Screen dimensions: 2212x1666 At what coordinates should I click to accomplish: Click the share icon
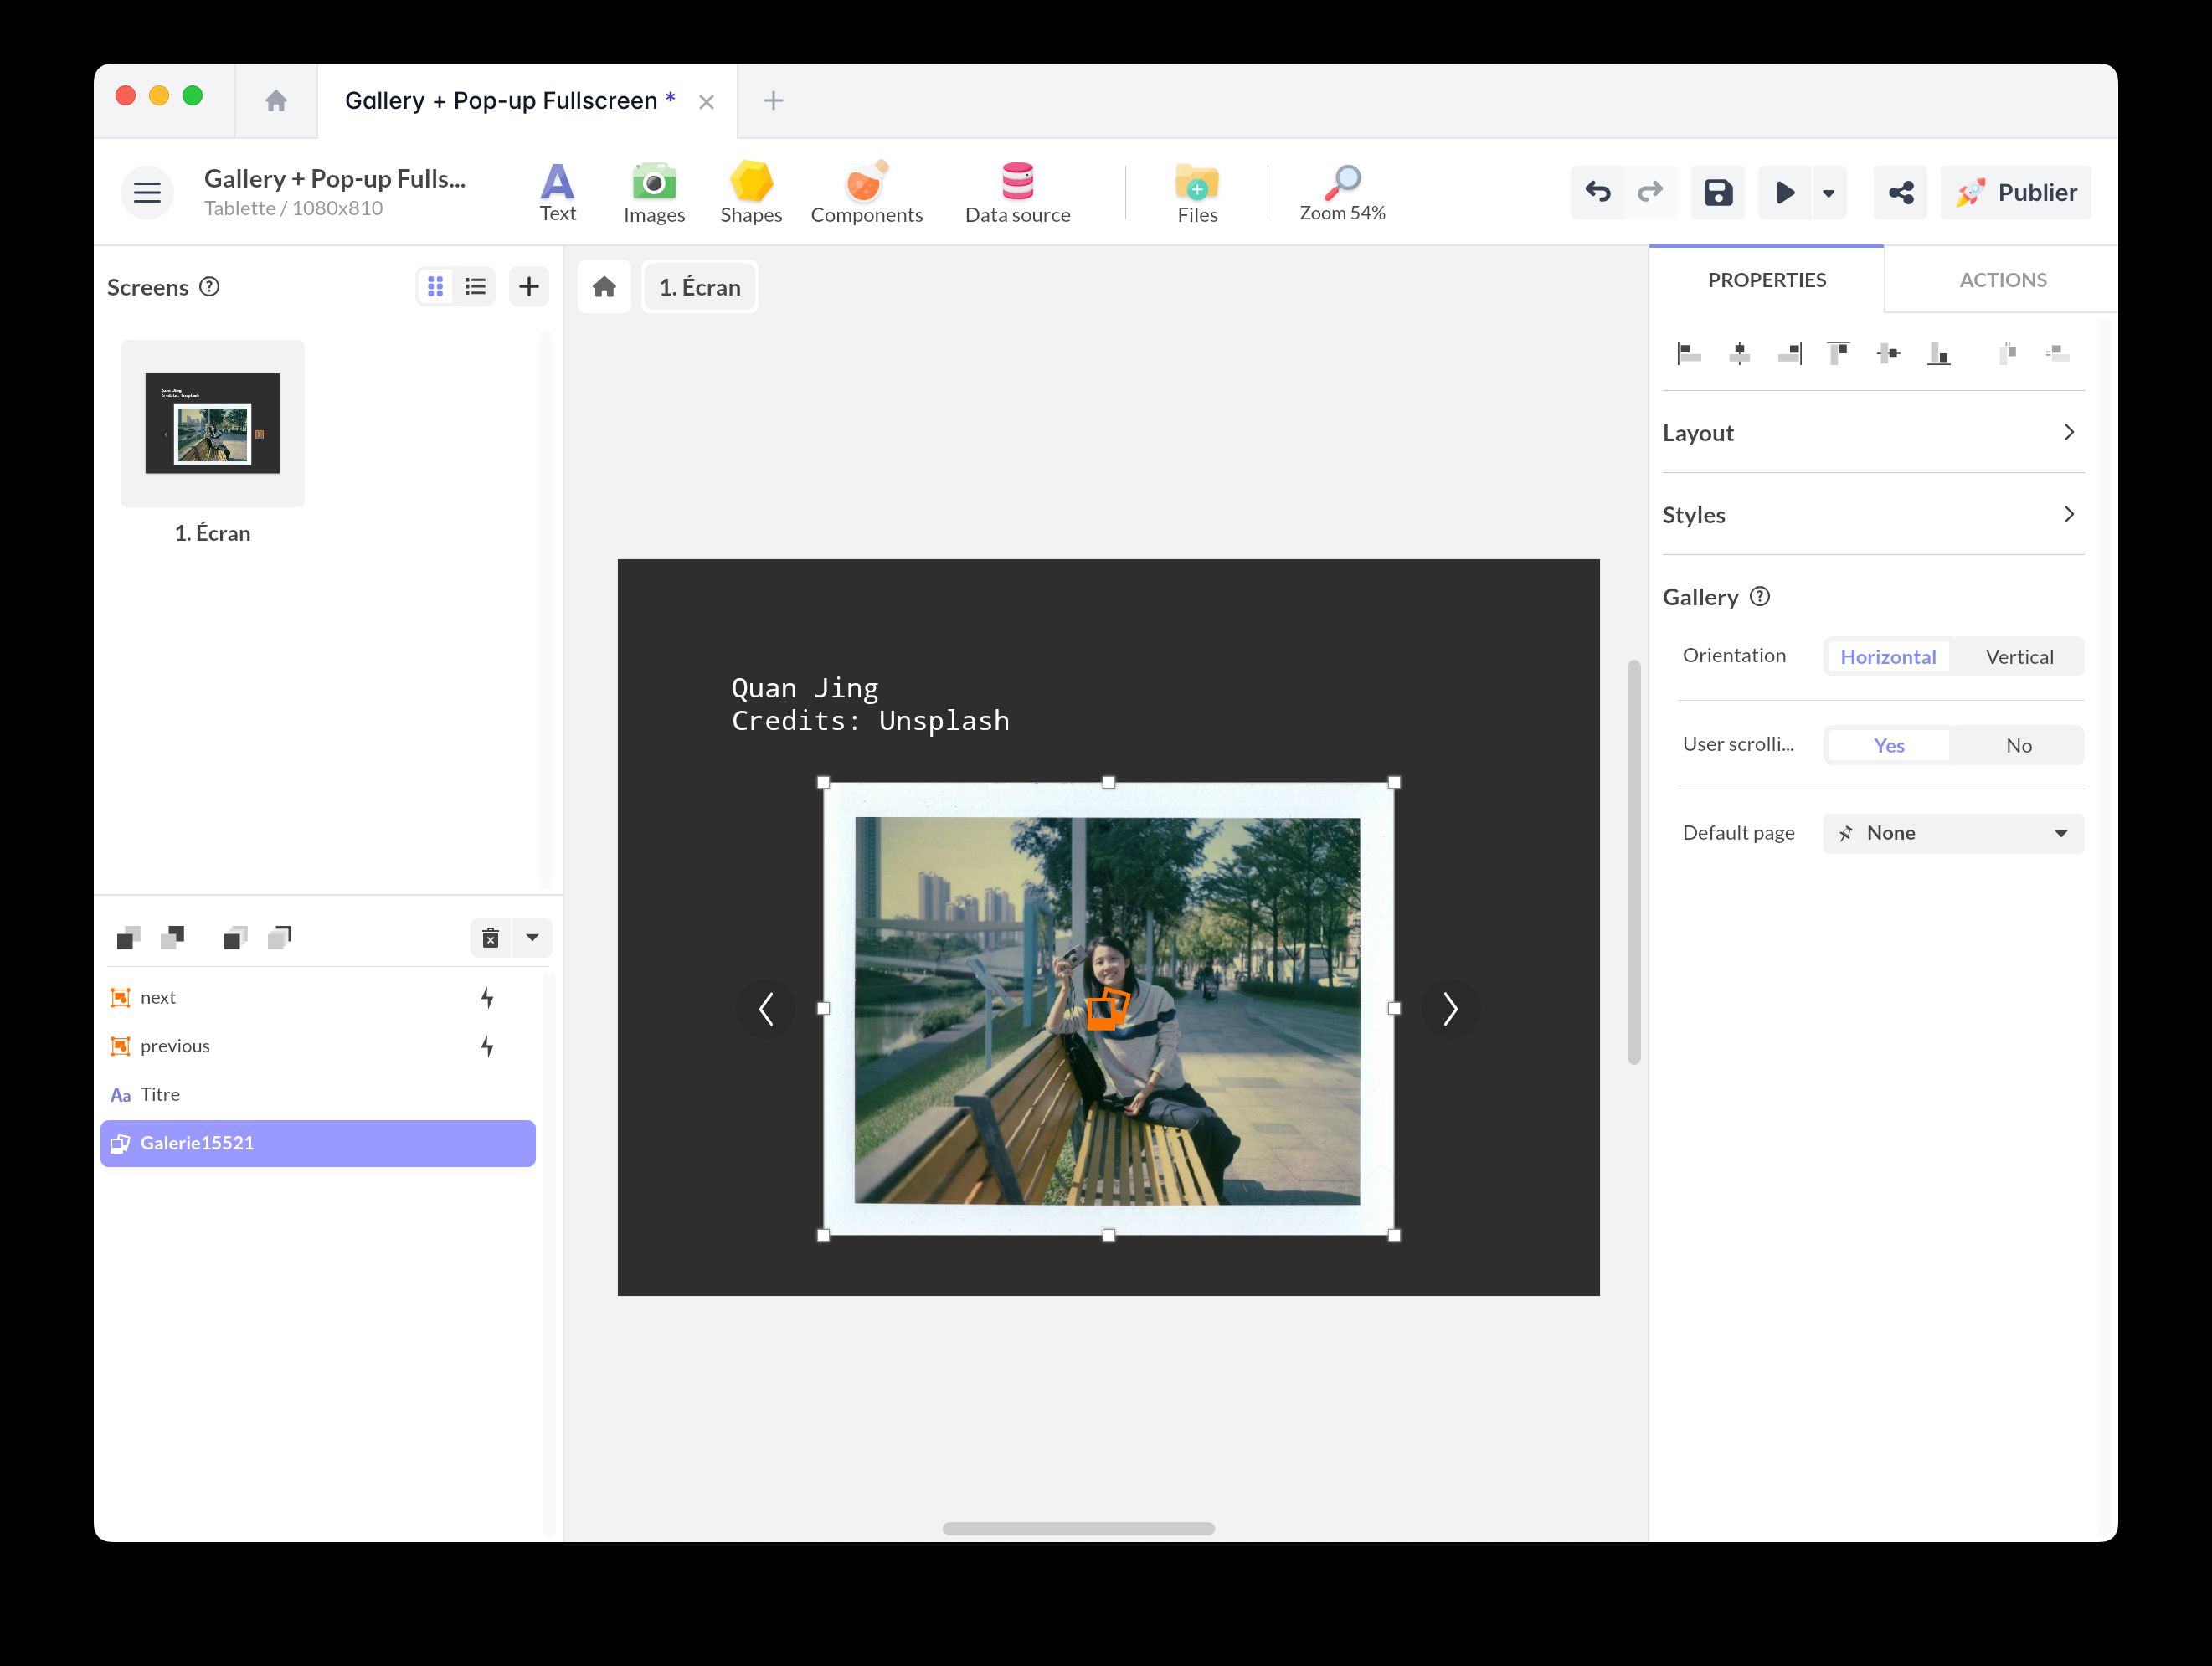point(1900,192)
